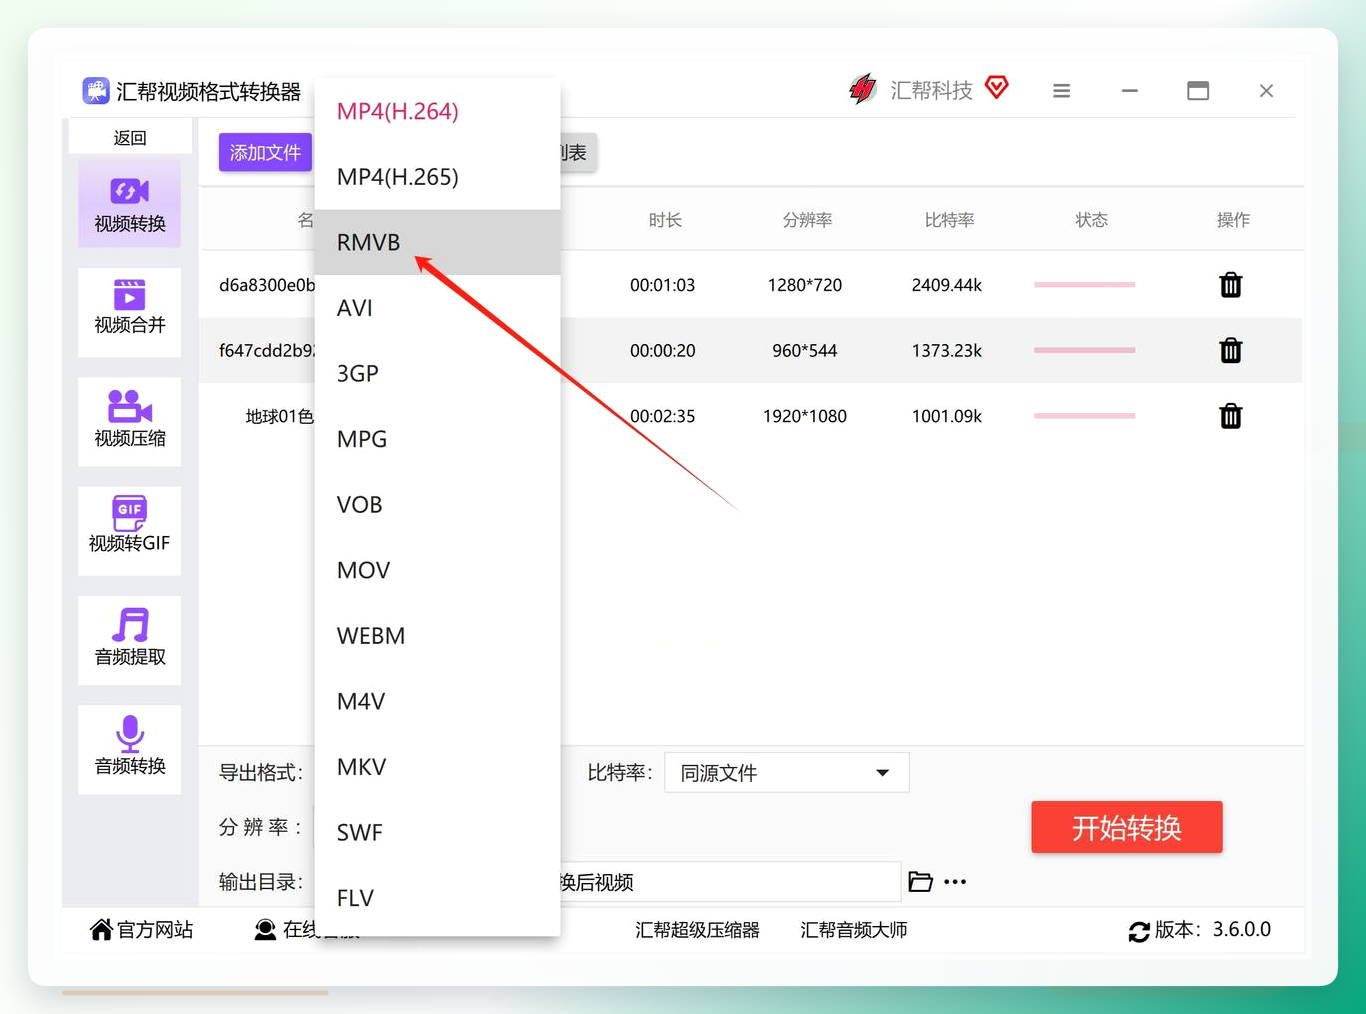Image resolution: width=1366 pixels, height=1014 pixels.
Task: Pick FLV output format
Action: tap(437, 898)
